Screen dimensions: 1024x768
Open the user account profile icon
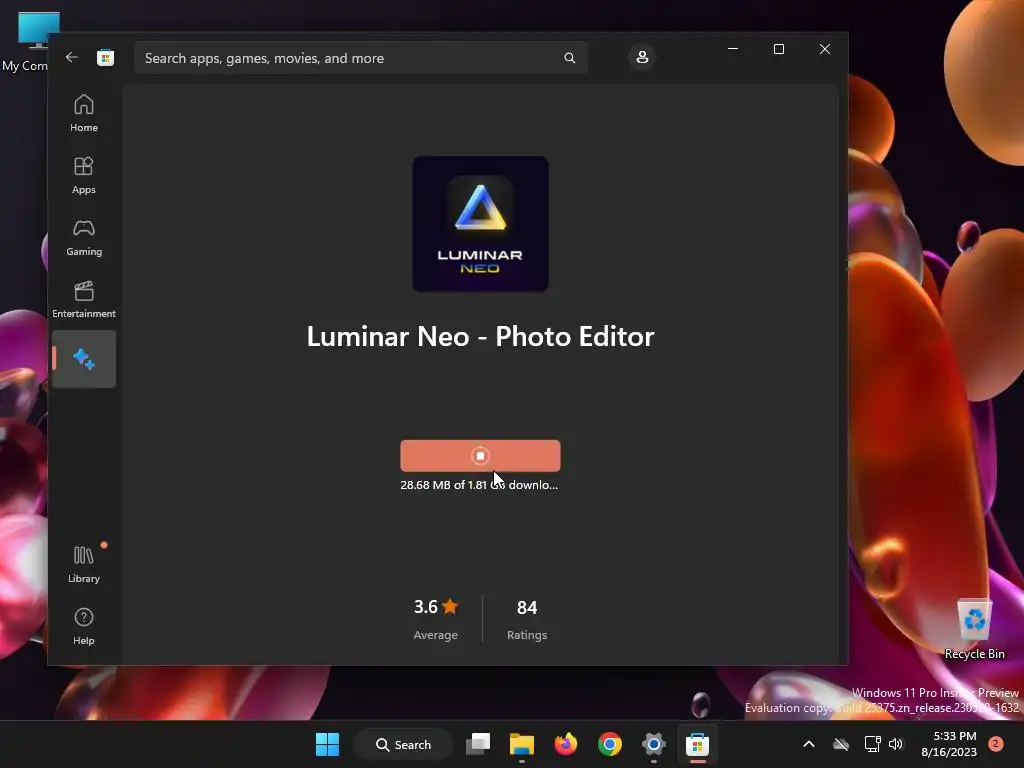642,57
